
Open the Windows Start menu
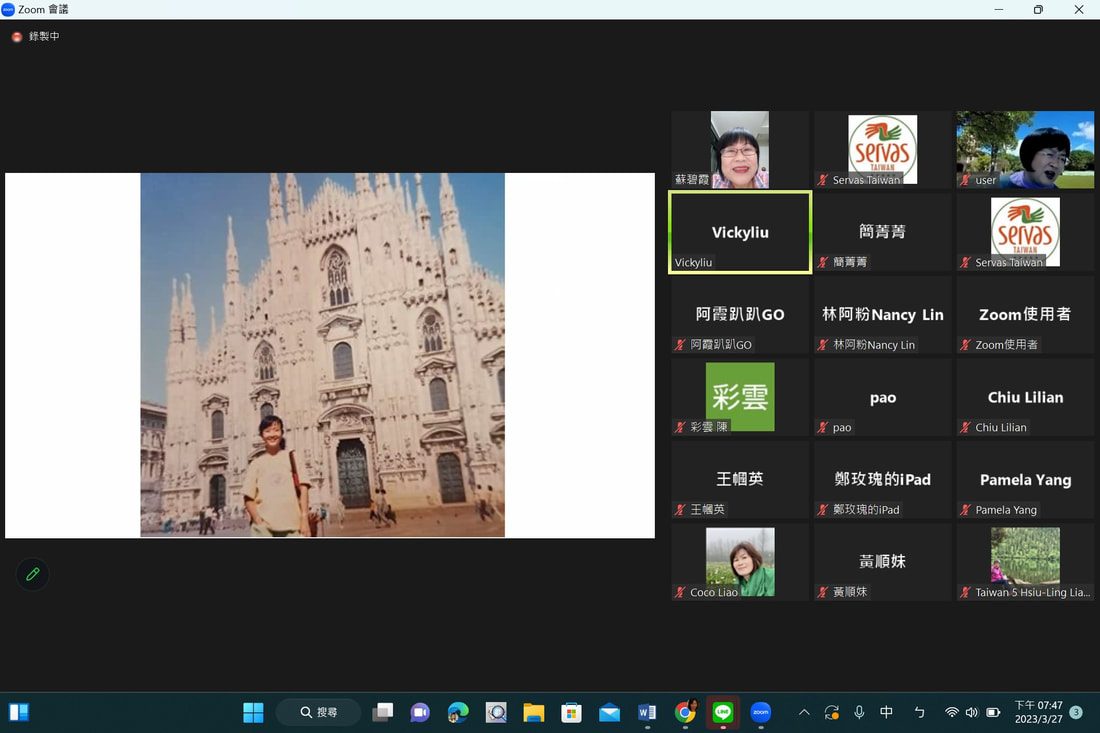[x=253, y=713]
